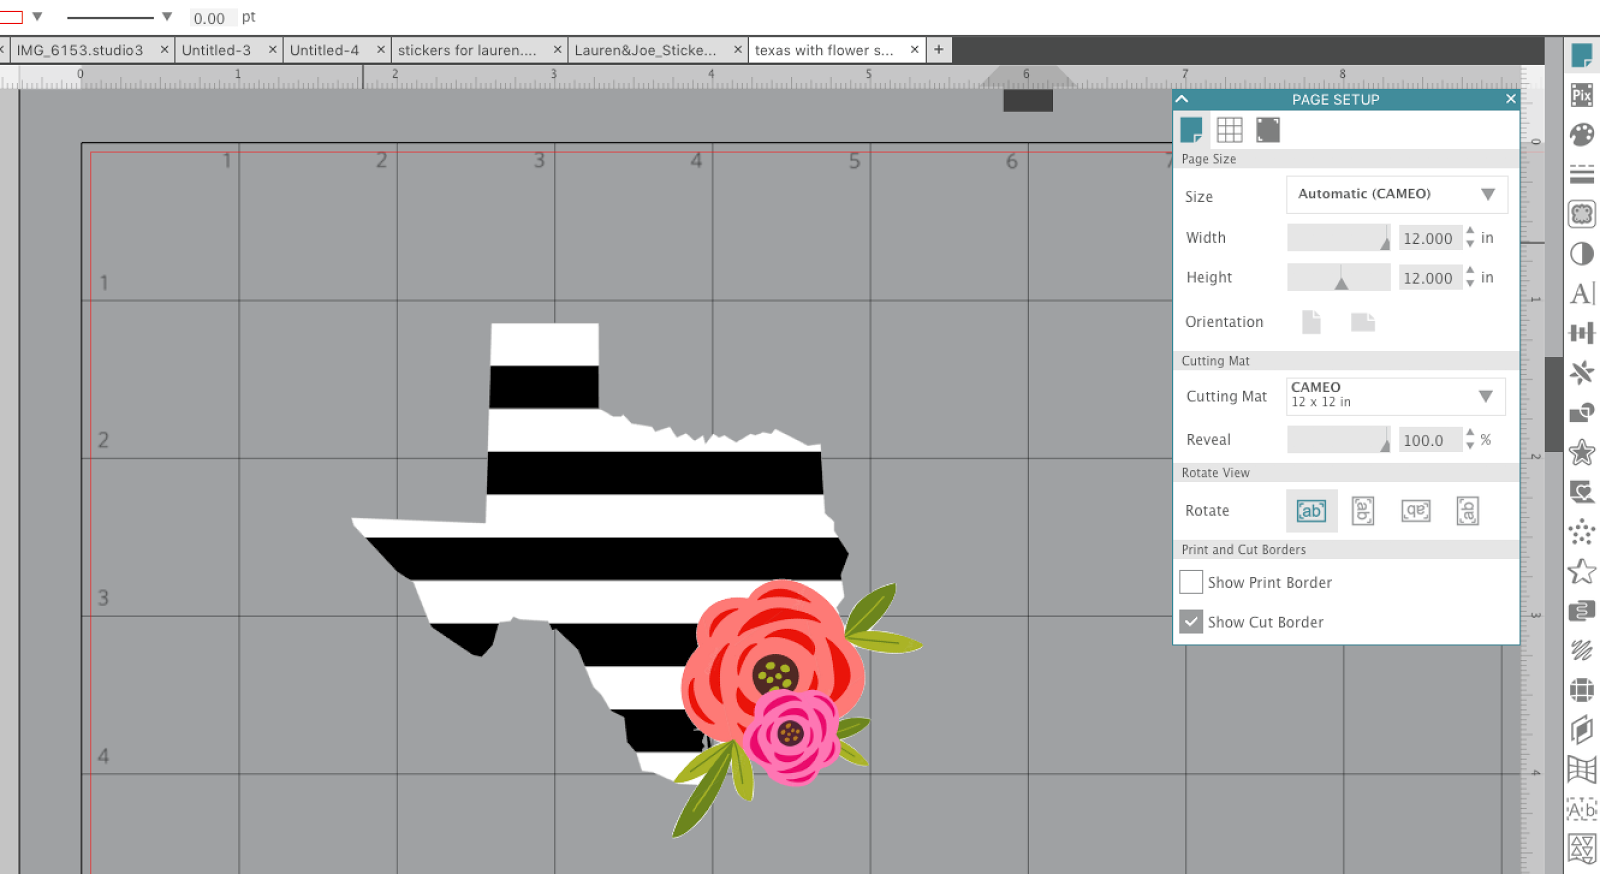
Task: Open the Cutting Mat CAMEO dropdown
Action: (x=1395, y=396)
